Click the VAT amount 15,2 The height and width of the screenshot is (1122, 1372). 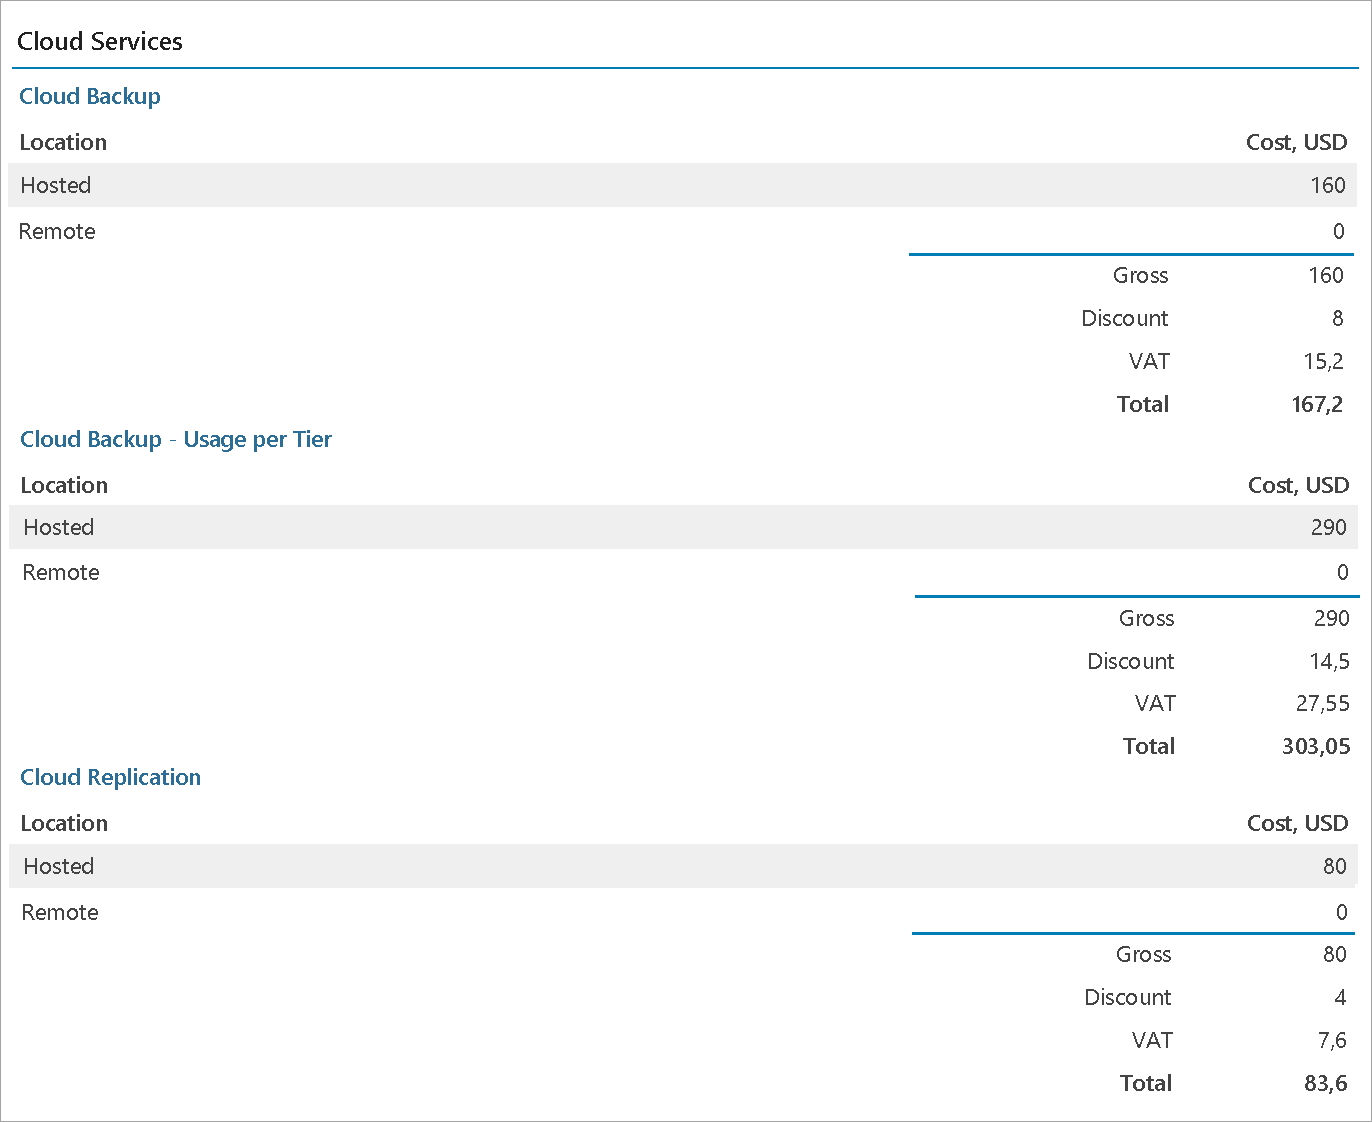pos(1324,361)
